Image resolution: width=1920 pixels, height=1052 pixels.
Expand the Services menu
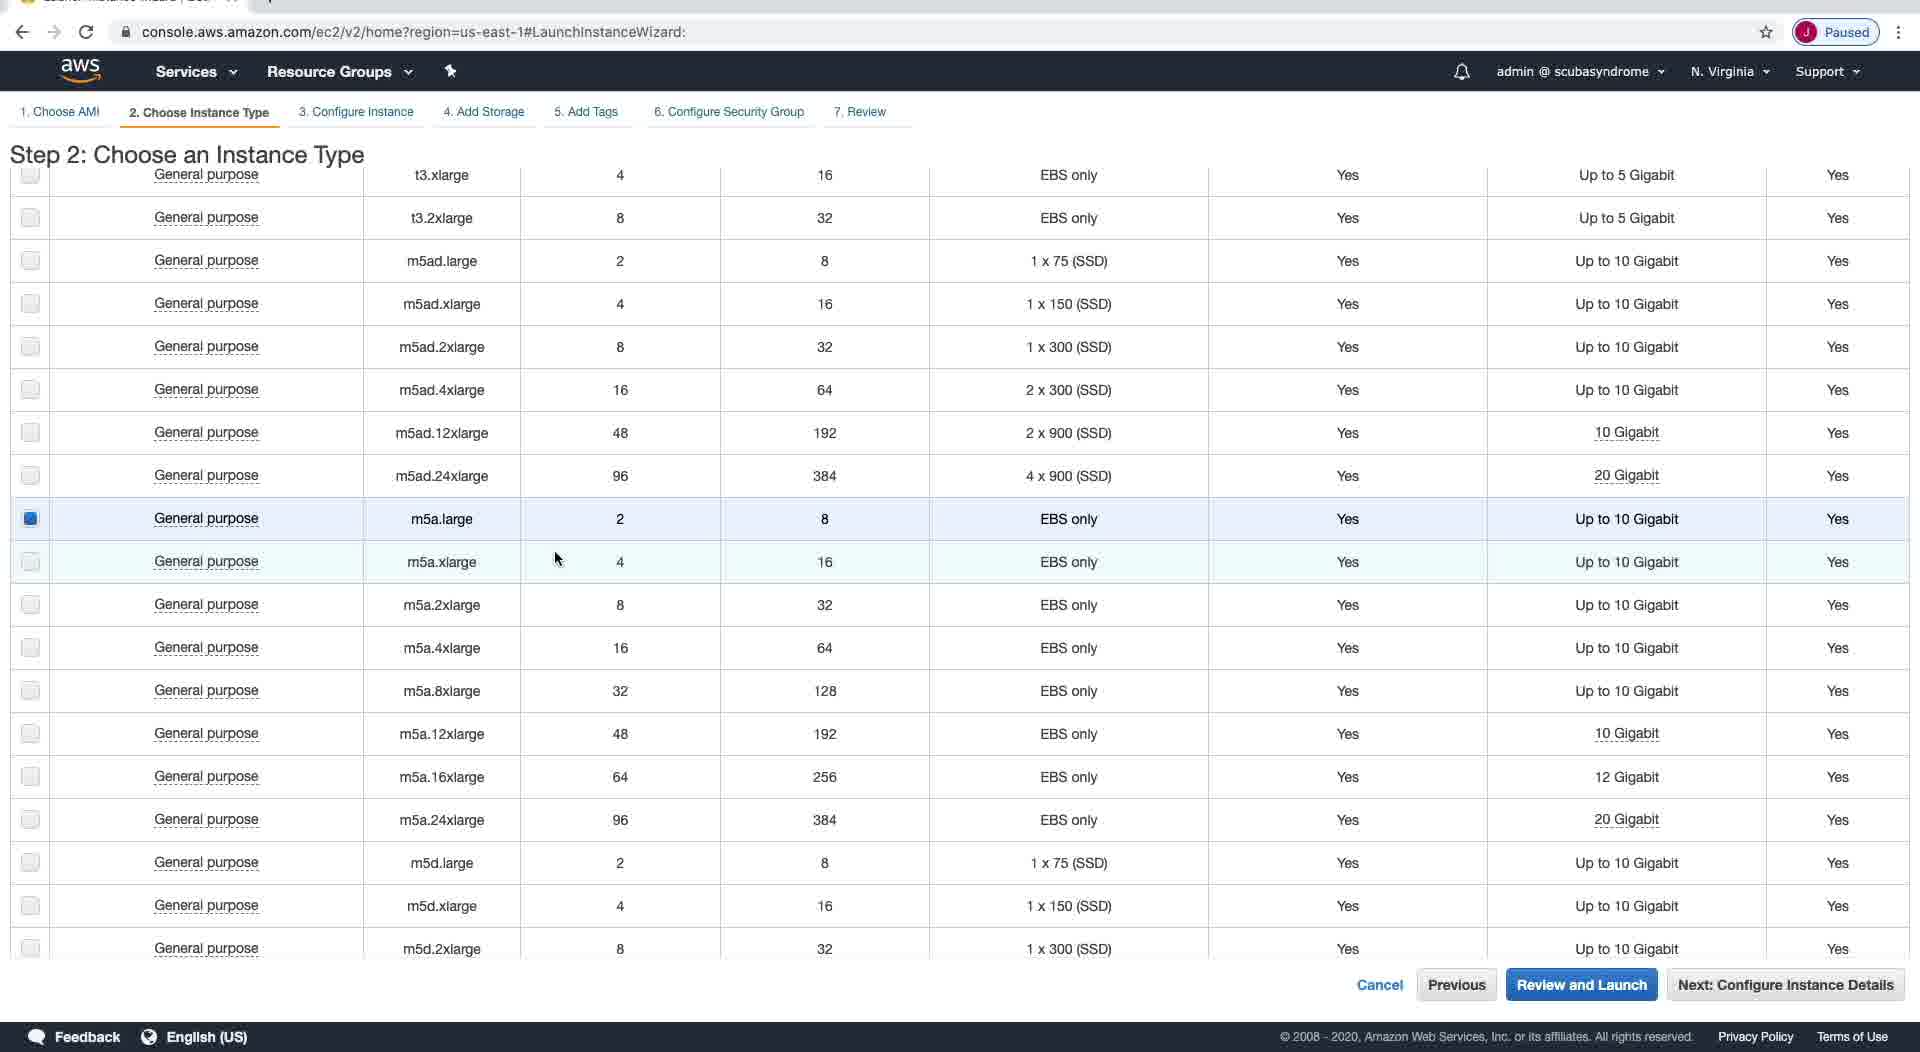coord(196,72)
